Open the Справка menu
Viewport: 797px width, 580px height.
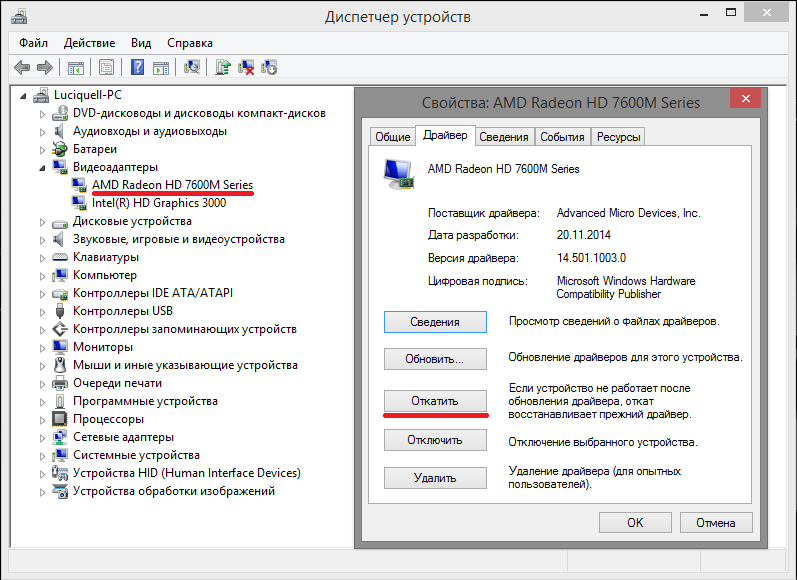190,43
